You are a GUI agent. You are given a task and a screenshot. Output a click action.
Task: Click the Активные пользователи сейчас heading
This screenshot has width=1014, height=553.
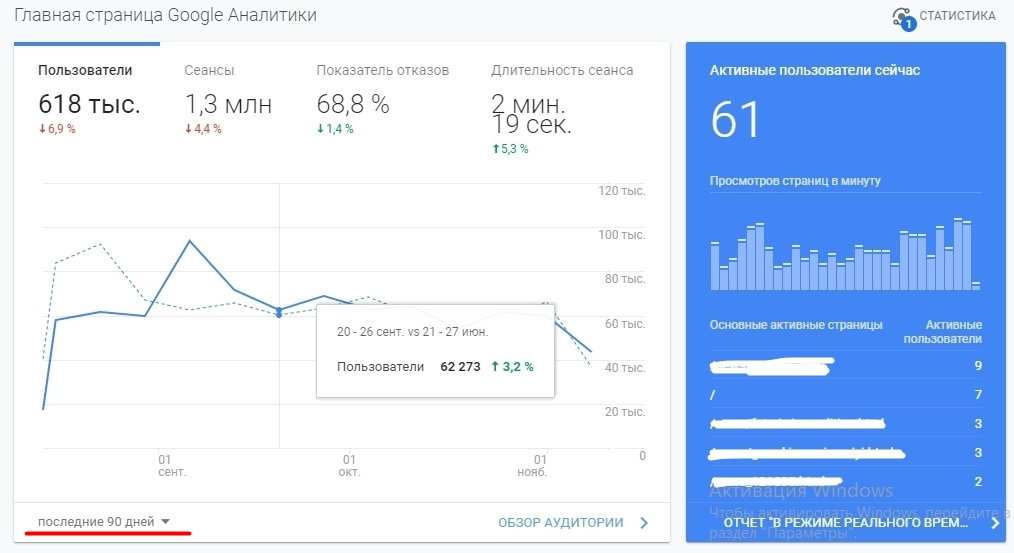pos(815,70)
